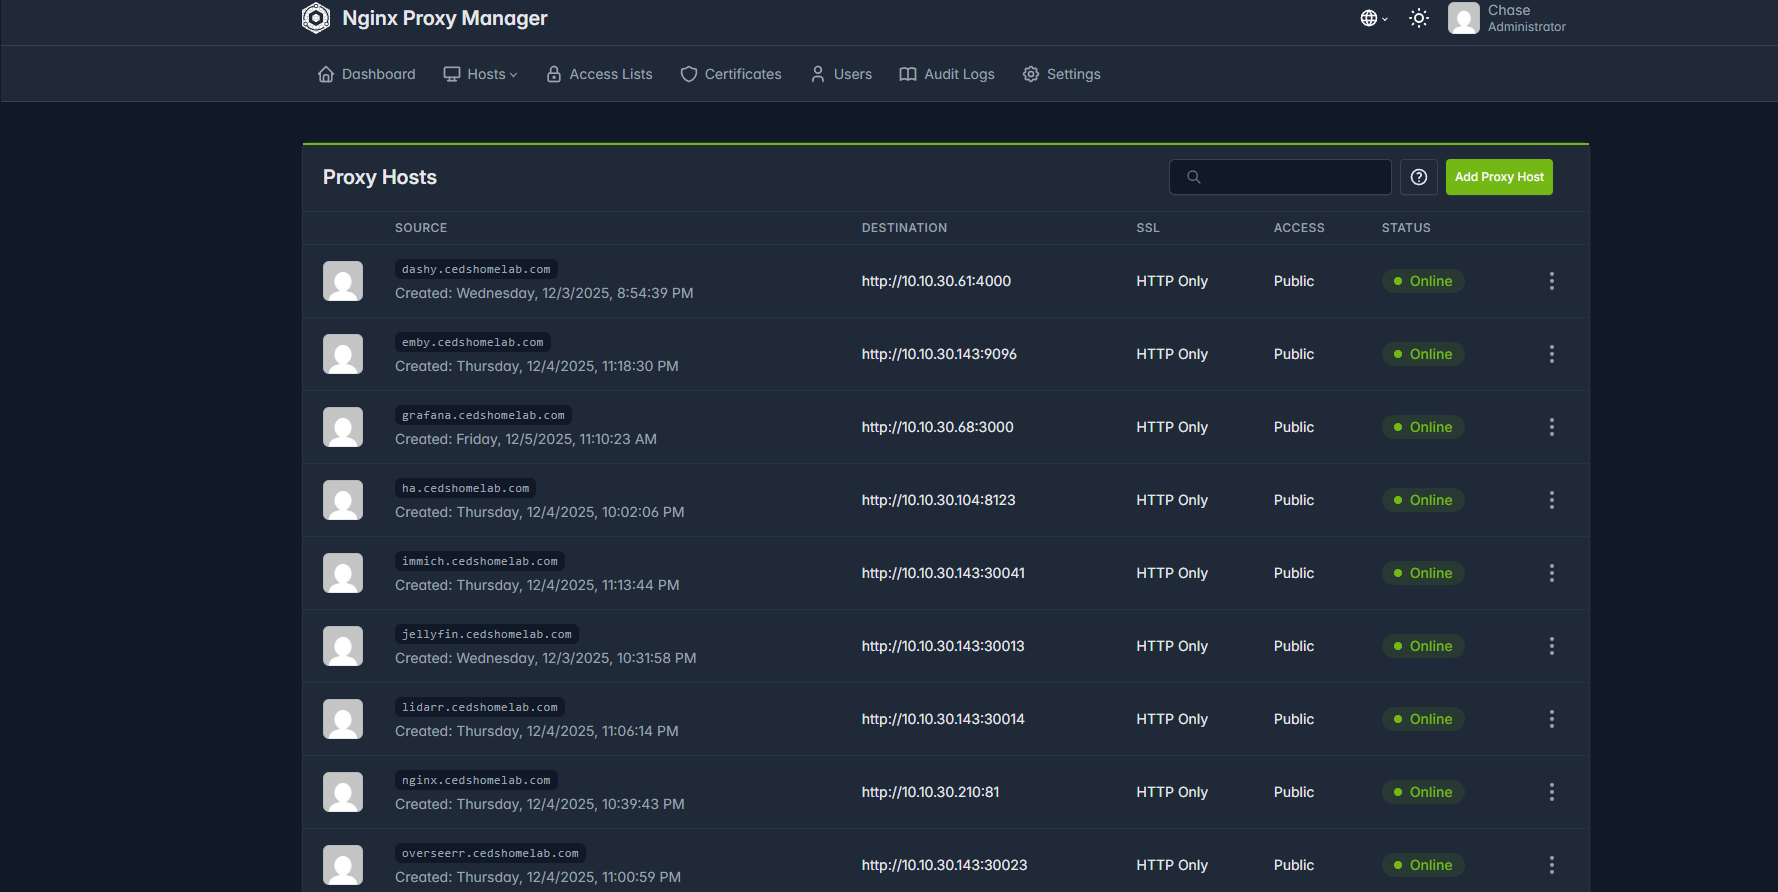Click the Add Proxy Host button
Image resolution: width=1778 pixels, height=892 pixels.
click(x=1499, y=177)
